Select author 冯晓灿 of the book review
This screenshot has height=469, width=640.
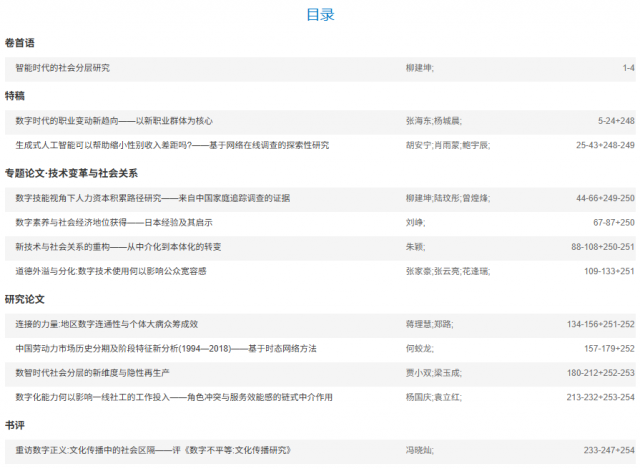417,449
